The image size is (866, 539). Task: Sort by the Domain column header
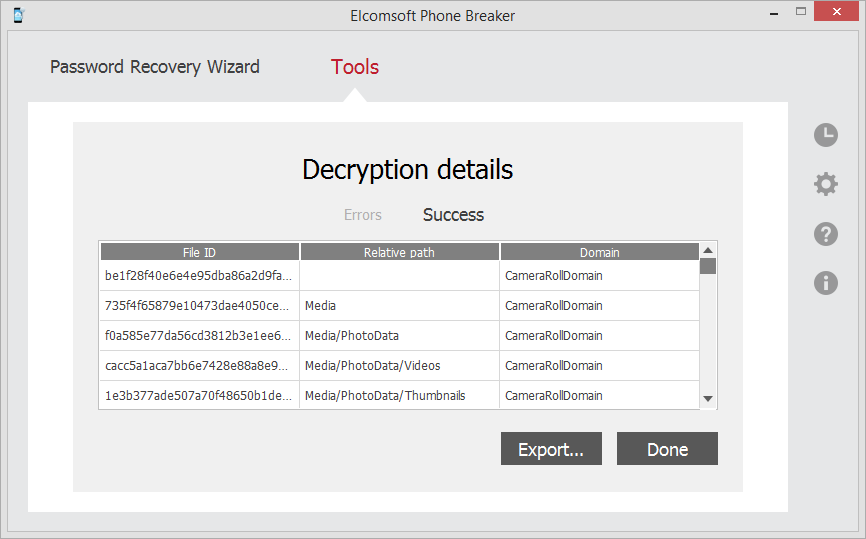(x=600, y=252)
